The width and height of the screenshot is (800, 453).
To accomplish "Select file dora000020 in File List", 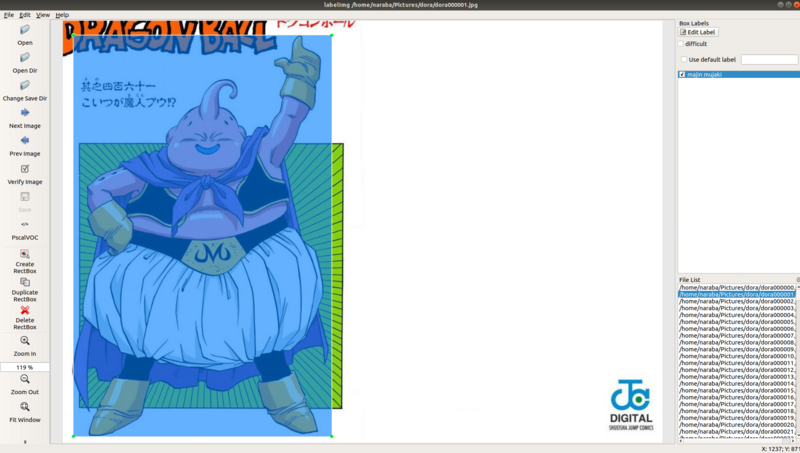I will point(737,425).
